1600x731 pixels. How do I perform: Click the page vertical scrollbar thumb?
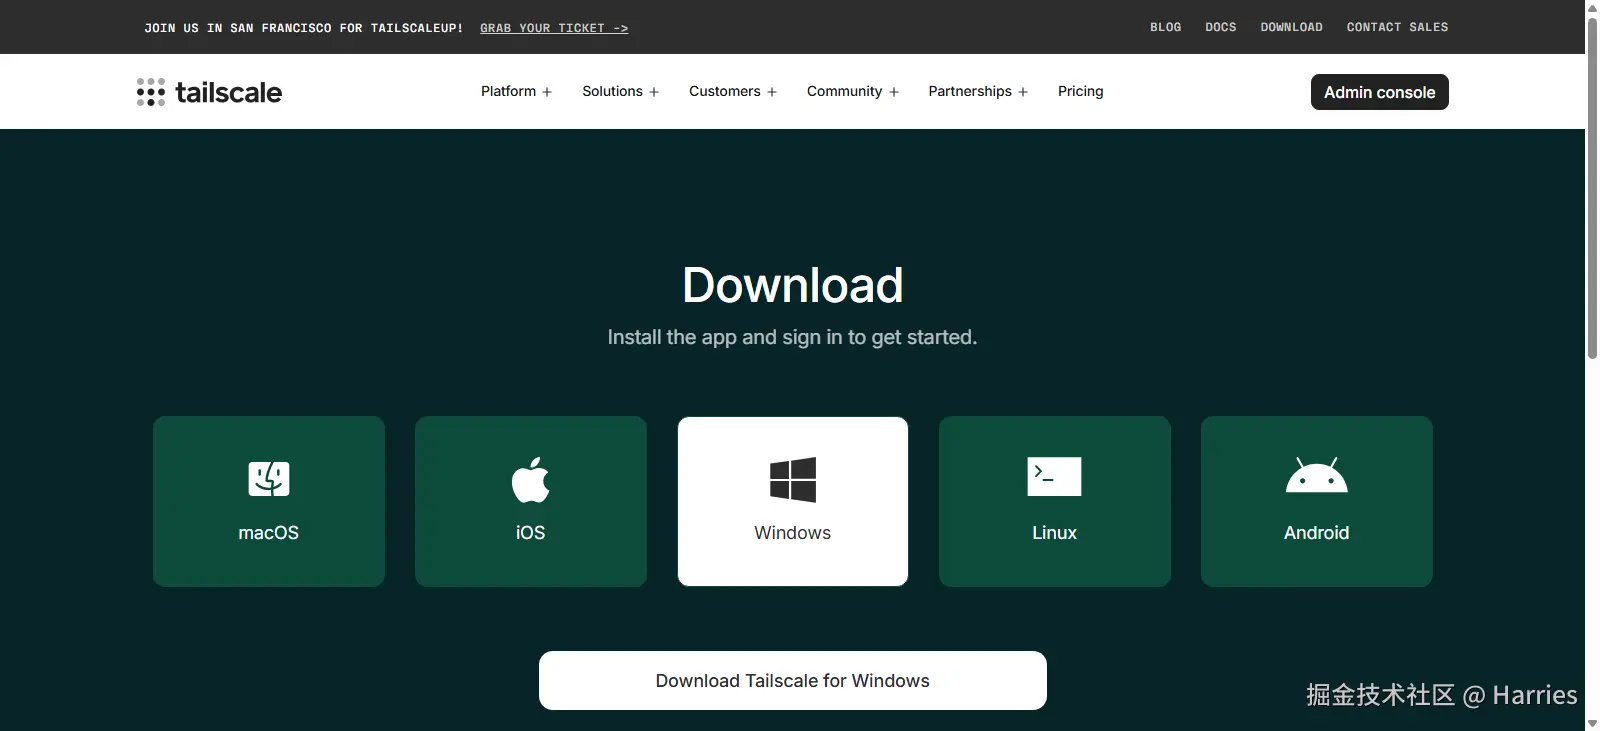point(1592,186)
